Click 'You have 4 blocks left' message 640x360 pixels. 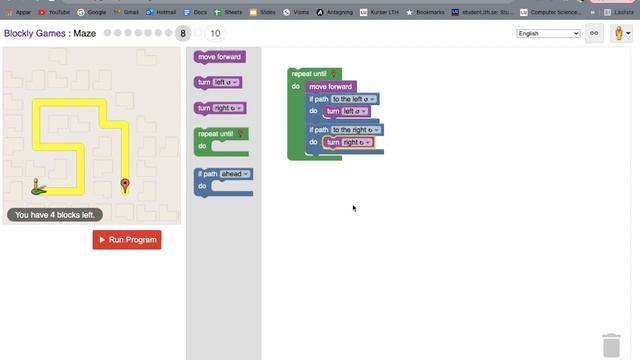[55, 215]
